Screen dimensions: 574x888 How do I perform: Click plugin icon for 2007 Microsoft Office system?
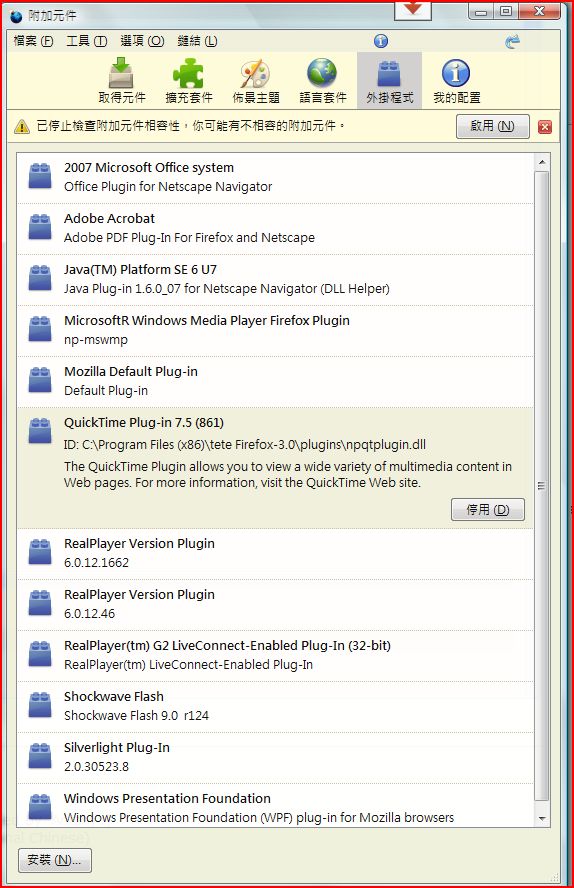(40, 176)
